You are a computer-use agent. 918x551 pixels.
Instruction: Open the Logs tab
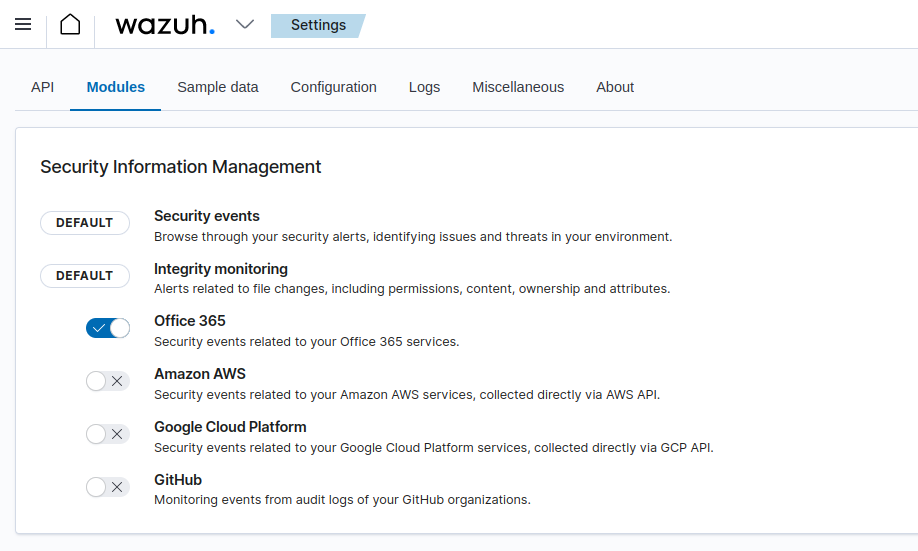[x=424, y=87]
